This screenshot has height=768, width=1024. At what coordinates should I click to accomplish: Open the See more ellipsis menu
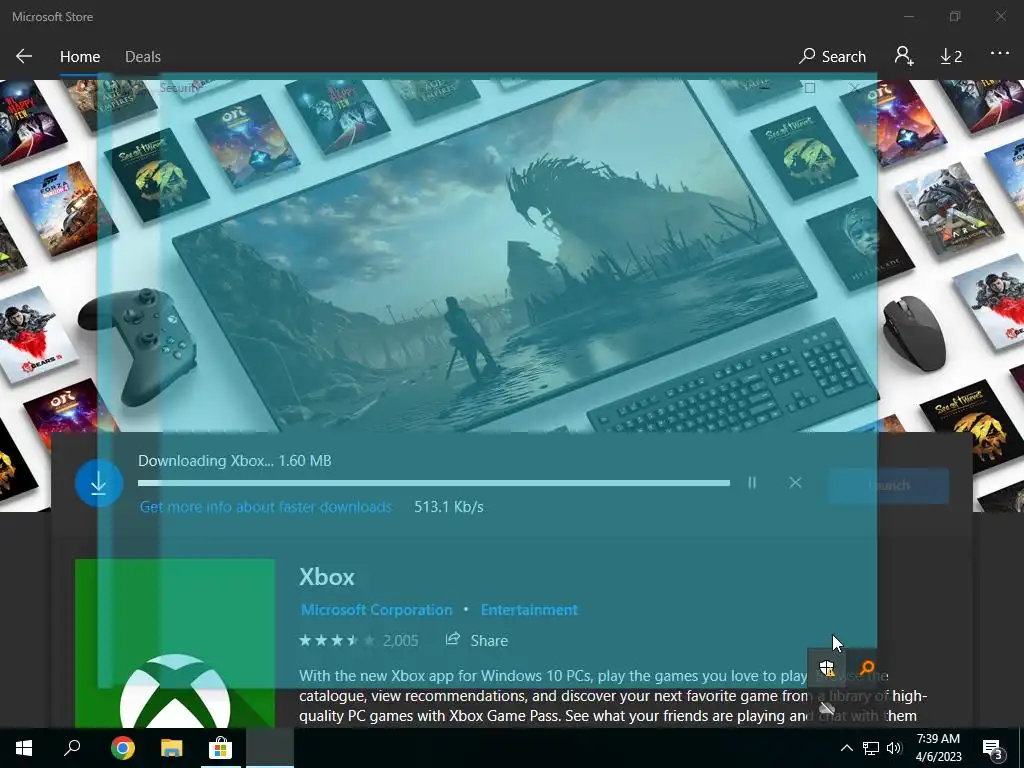[1000, 54]
